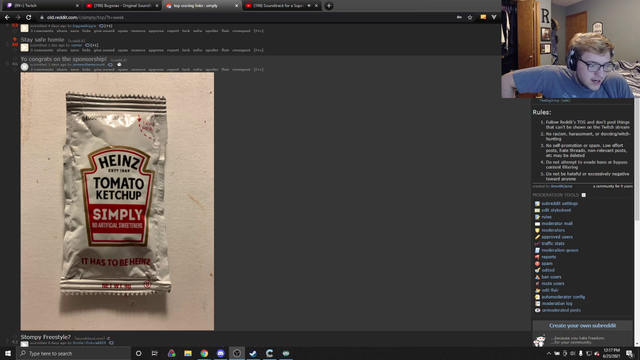
Task: Switch to the Bugsnax Original Soundtrack tab
Action: 121,6
